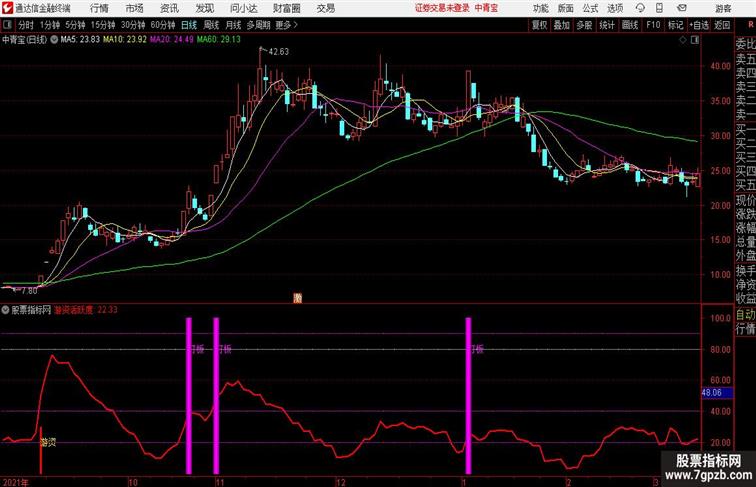Open the mail envelope icon
The width and height of the screenshot is (756, 487).
682,8
